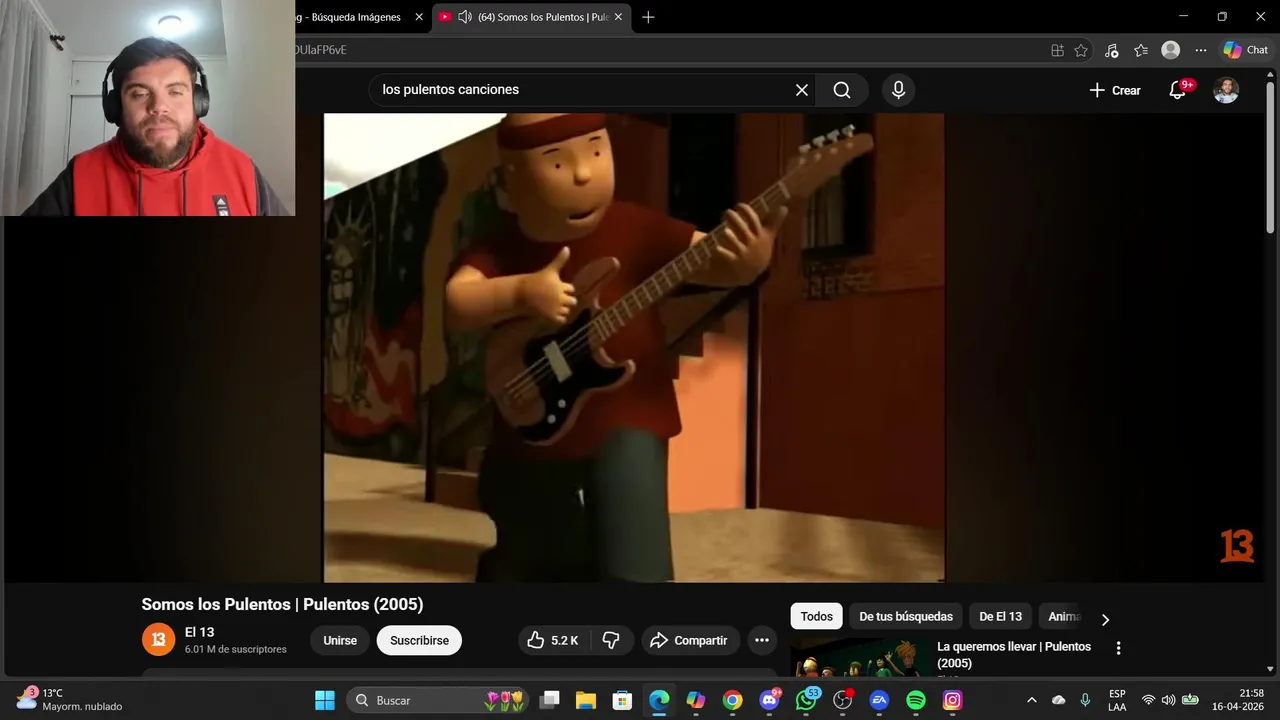Show hidden system tray icons
Image resolution: width=1280 pixels, height=720 pixels.
click(x=1032, y=700)
